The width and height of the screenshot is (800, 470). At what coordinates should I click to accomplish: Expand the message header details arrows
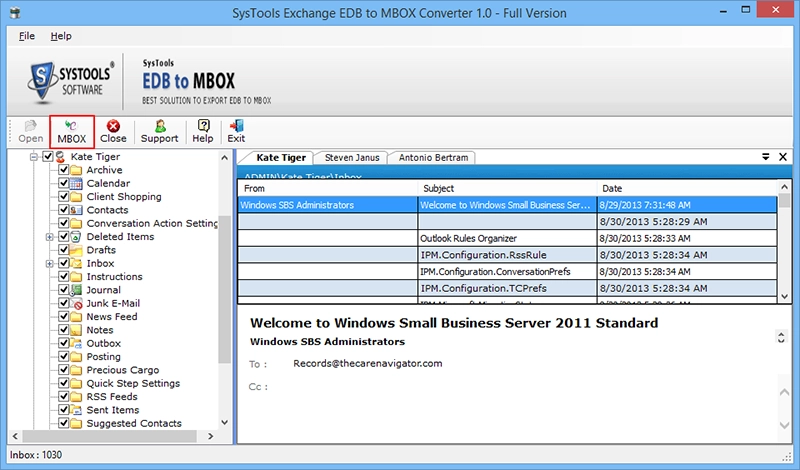(x=781, y=337)
